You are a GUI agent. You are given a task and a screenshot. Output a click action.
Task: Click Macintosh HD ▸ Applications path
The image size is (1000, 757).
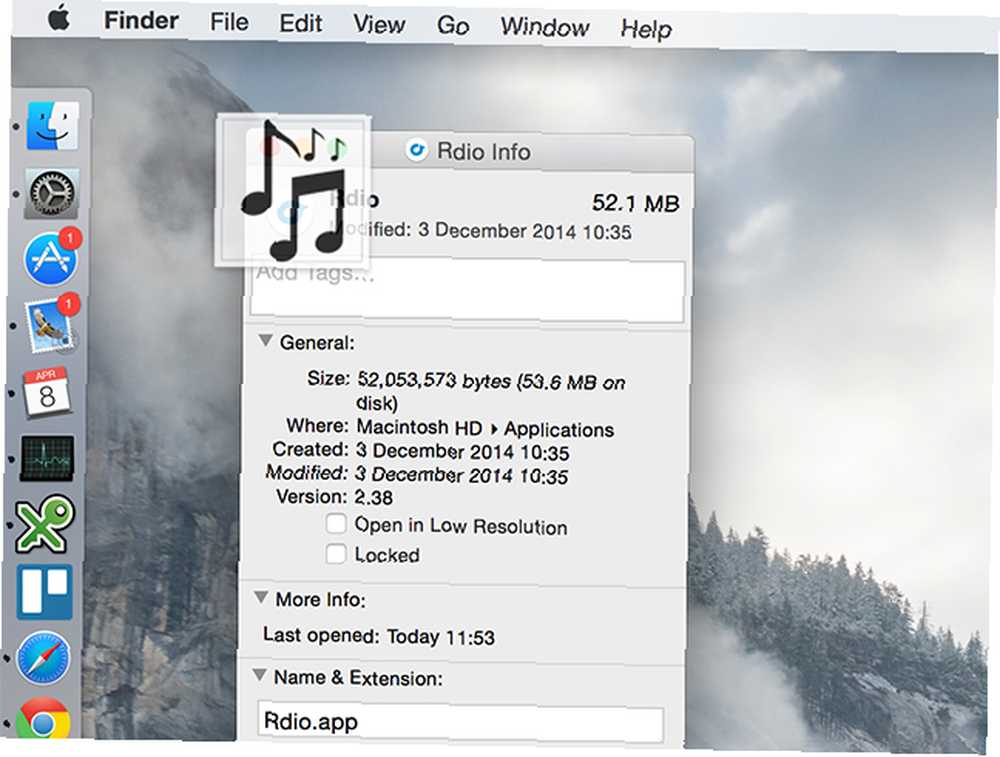point(485,427)
